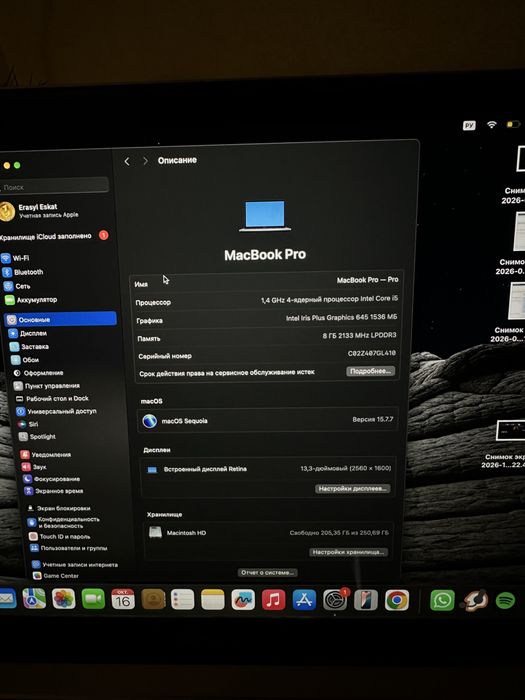
Task: Click the battery icon in the menu bar
Action: [x=513, y=124]
